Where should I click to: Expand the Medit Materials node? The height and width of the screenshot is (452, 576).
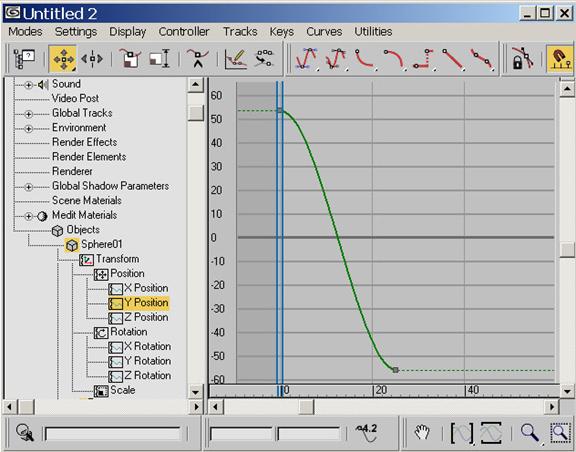(x=28, y=216)
